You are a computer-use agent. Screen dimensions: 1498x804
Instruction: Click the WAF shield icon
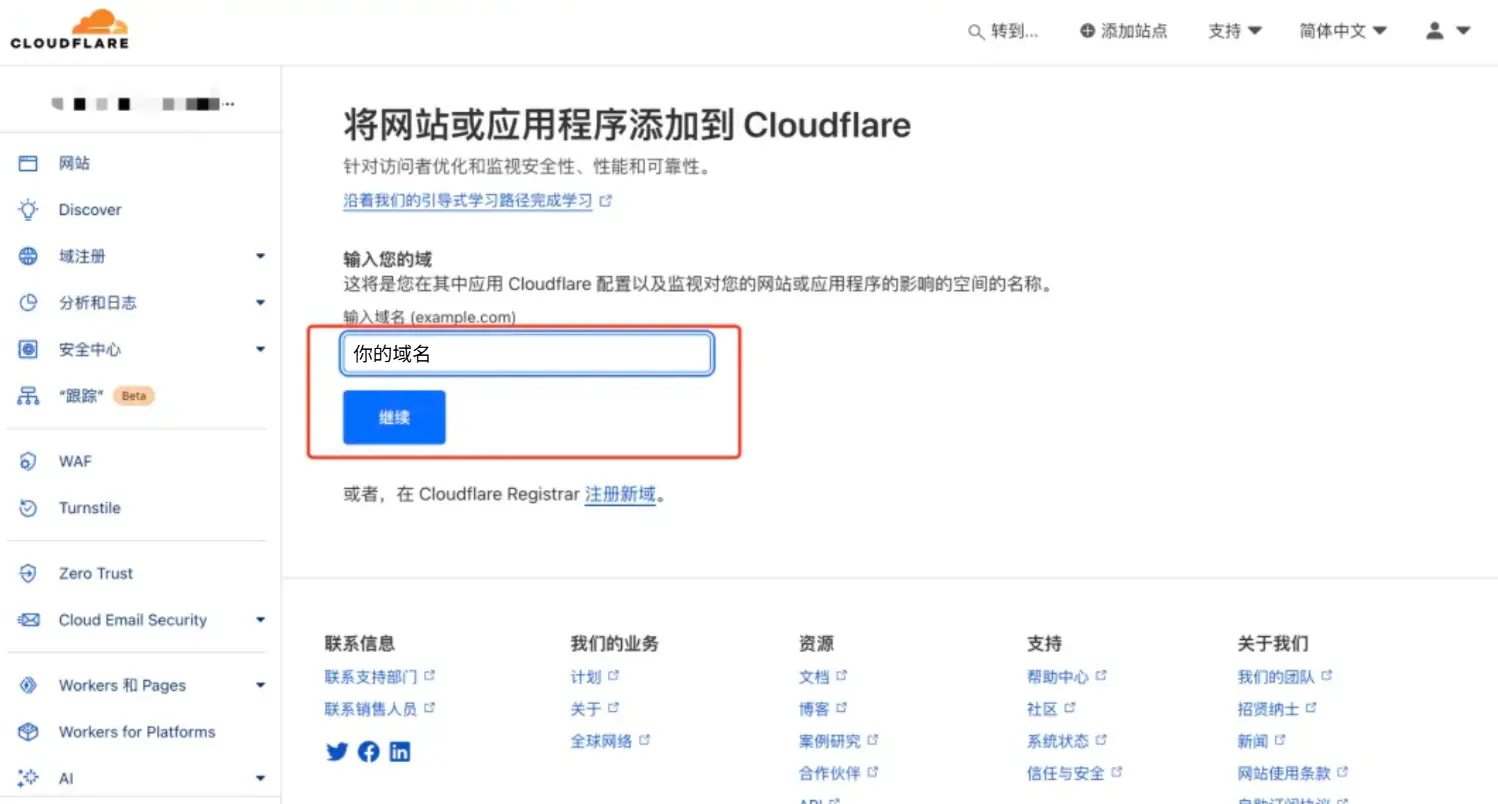pos(28,461)
